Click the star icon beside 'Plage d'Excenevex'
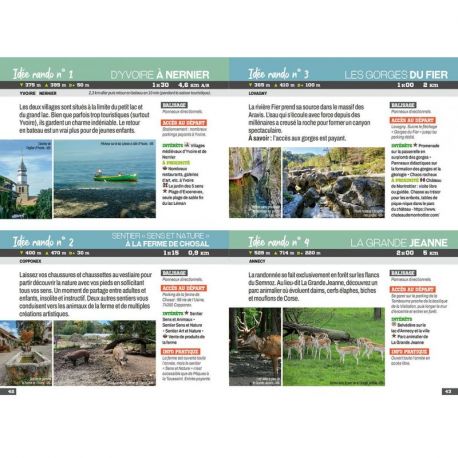This screenshot has width=458, height=458. click(165, 192)
